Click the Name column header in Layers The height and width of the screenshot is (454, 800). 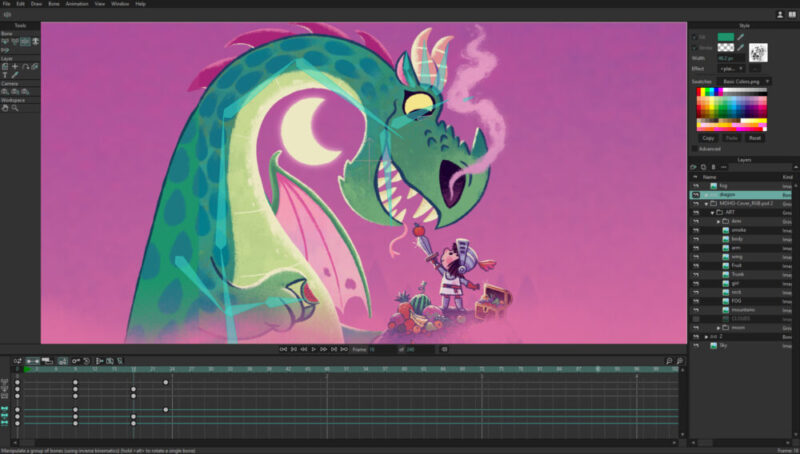pyautogui.click(x=710, y=177)
